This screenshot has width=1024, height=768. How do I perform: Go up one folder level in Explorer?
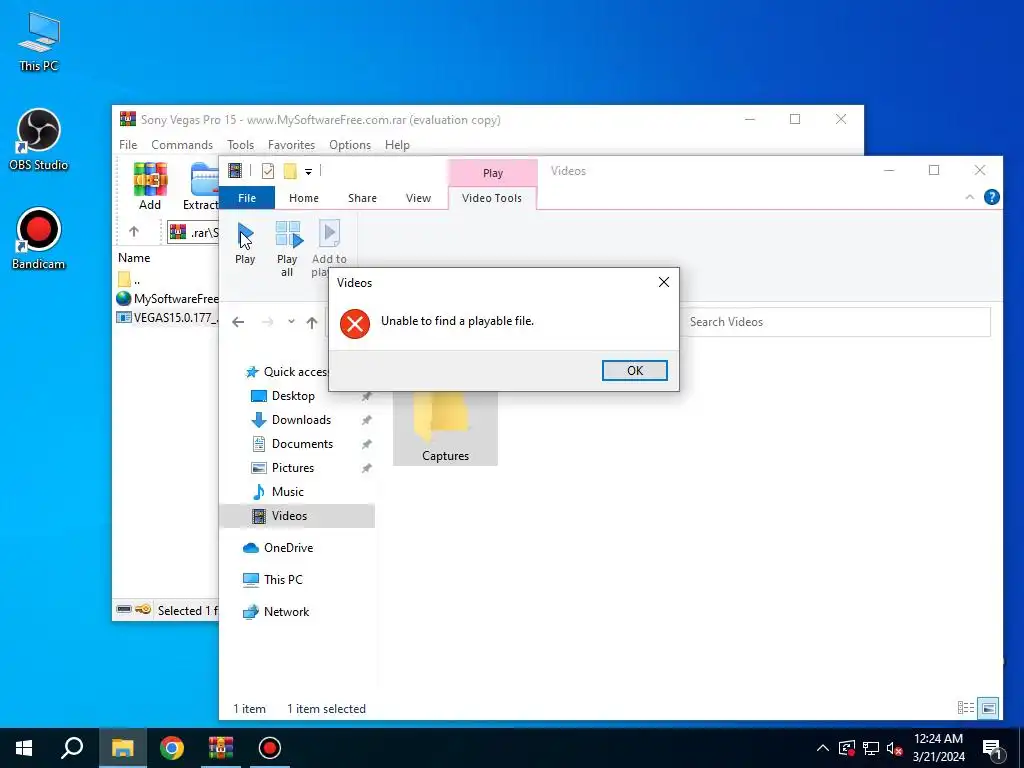[x=312, y=322]
